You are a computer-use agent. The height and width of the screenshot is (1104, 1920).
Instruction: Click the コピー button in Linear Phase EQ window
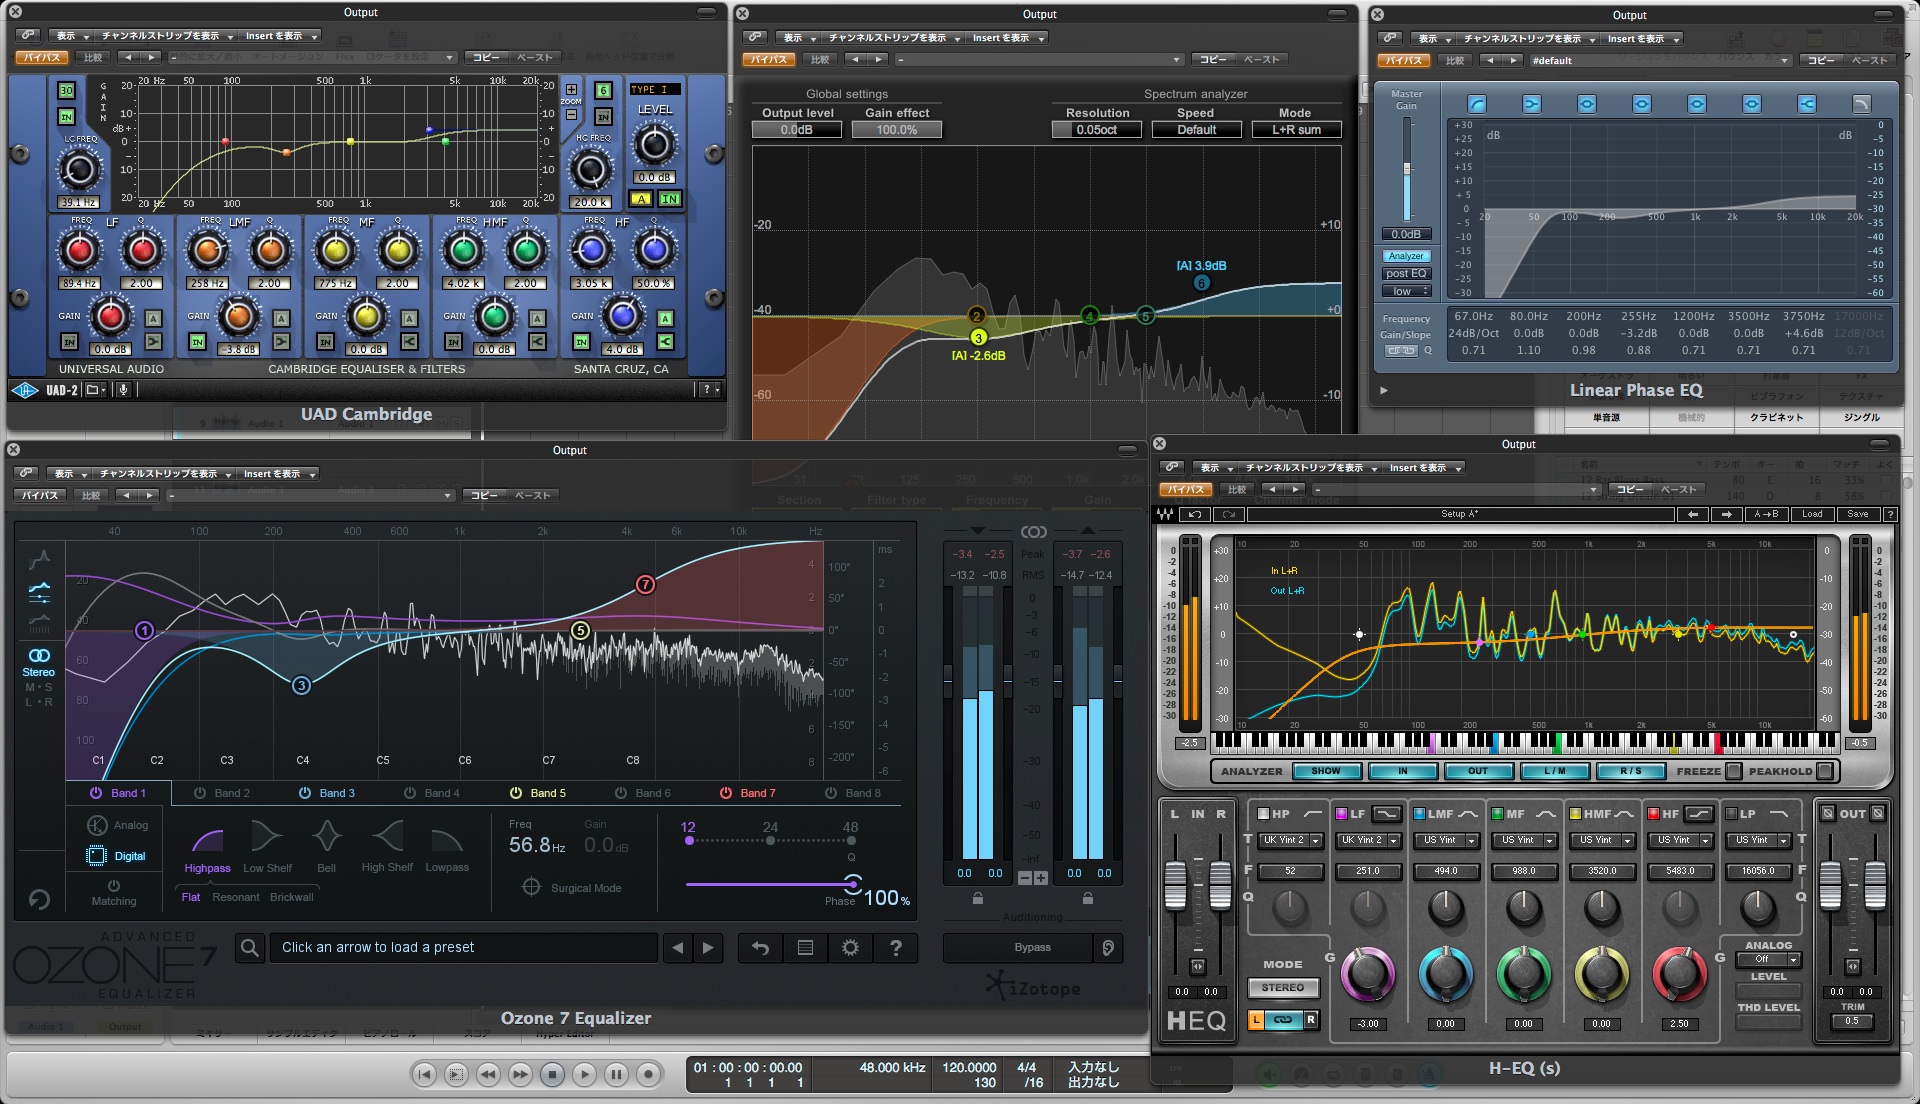point(1821,61)
